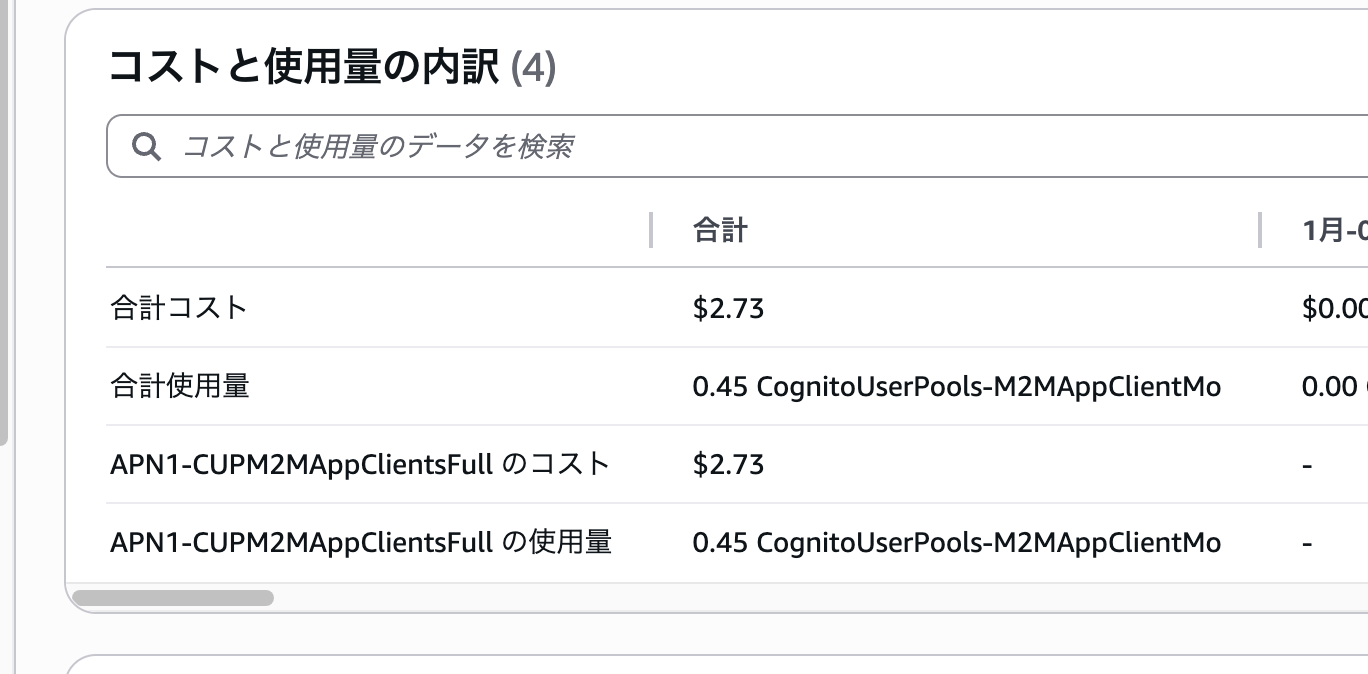Click the 0.45 CognitoUserPools usage value

click(x=956, y=386)
